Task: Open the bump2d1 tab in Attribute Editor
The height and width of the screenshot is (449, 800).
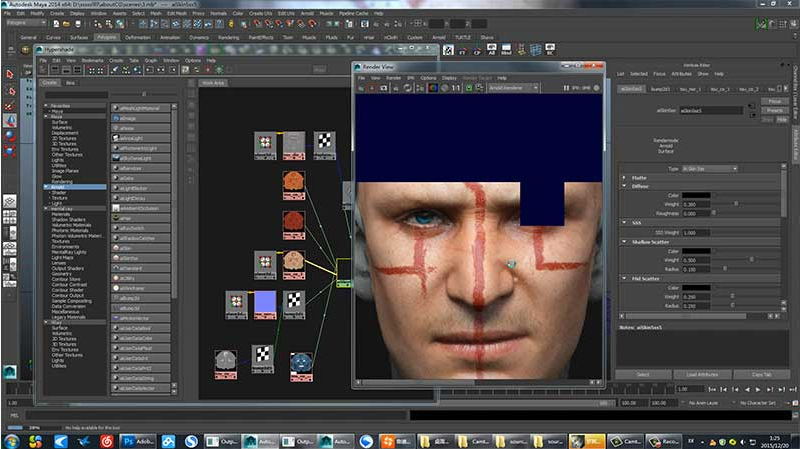Action: pyautogui.click(x=660, y=89)
